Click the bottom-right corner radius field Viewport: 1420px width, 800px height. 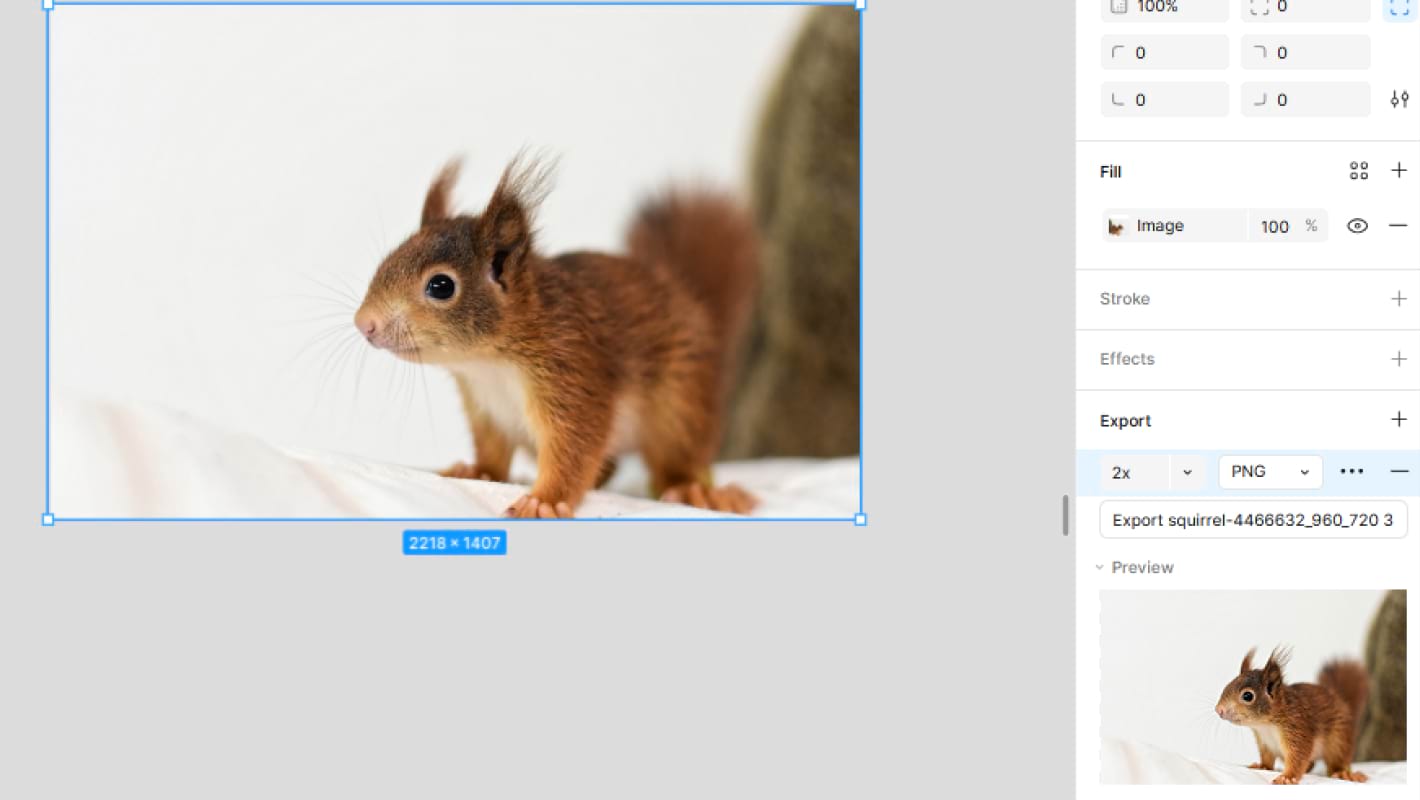coord(1305,100)
